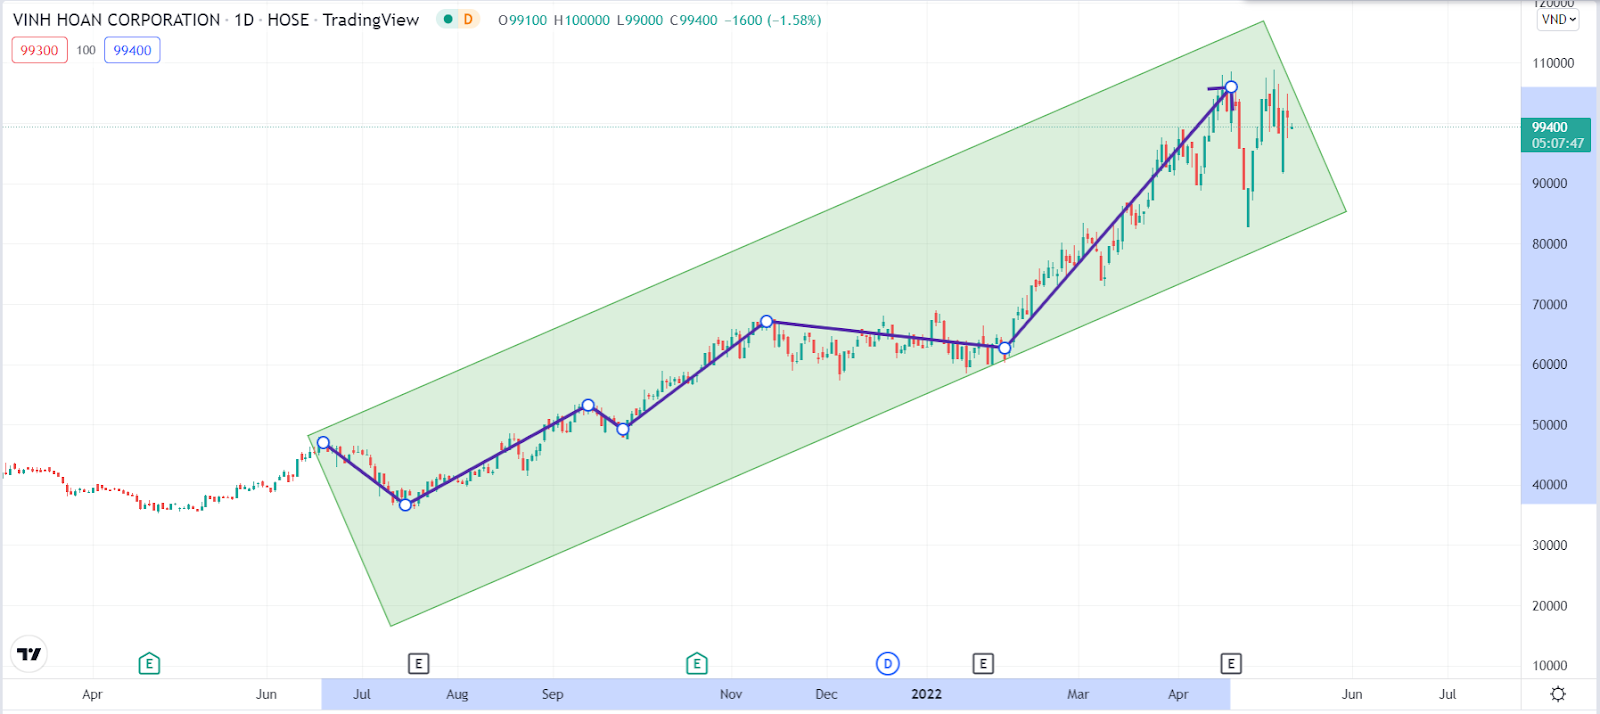The height and width of the screenshot is (714, 1600).
Task: Open green earnings E marker before Nov
Action: (697, 663)
